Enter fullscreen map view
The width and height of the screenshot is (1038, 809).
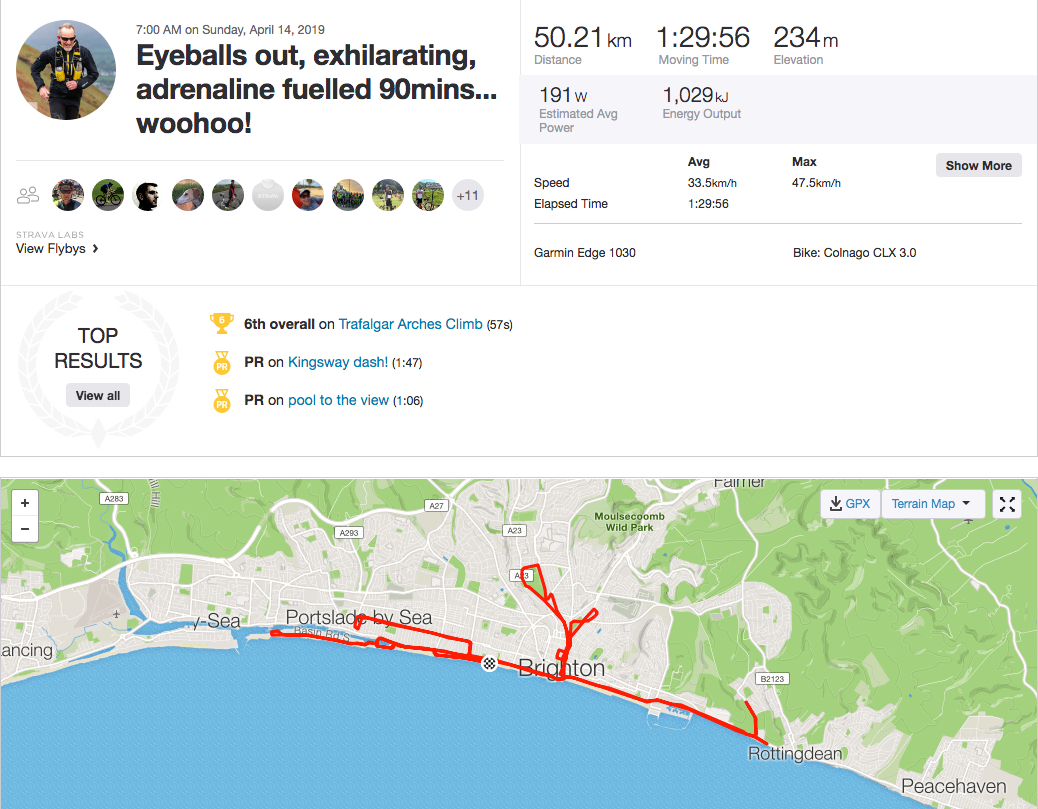[1007, 504]
